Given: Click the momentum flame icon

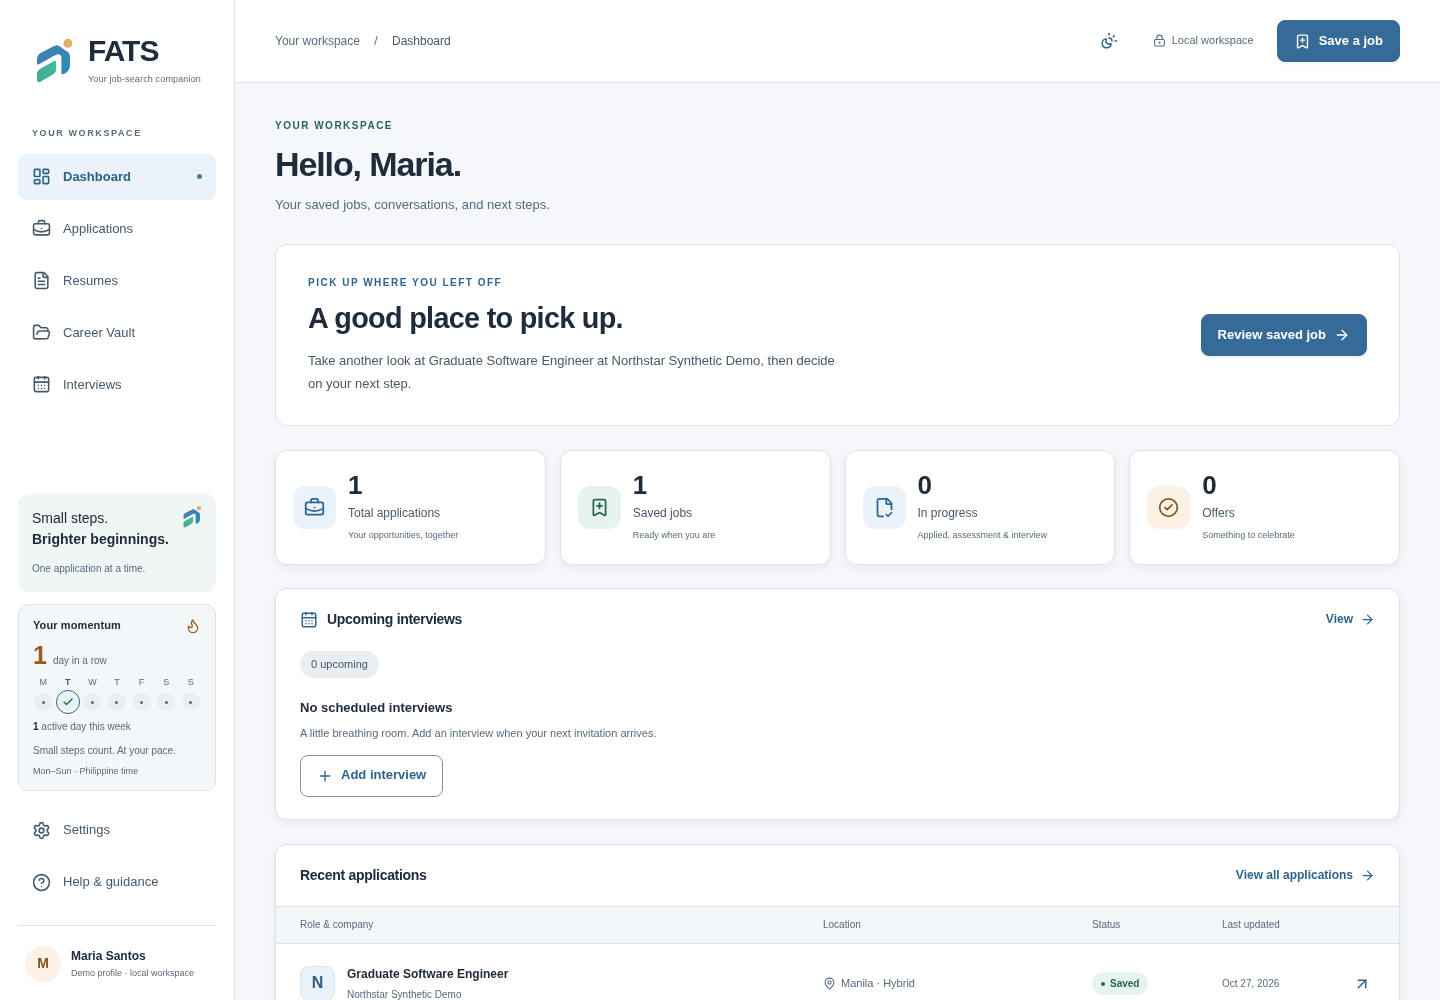Looking at the screenshot, I should pyautogui.click(x=193, y=626).
